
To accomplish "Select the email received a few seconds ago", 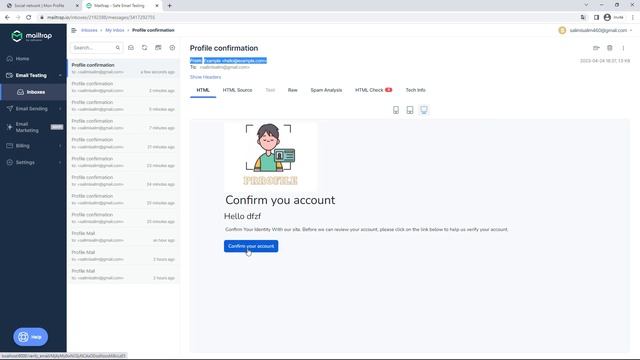I will pyautogui.click(x=123, y=68).
